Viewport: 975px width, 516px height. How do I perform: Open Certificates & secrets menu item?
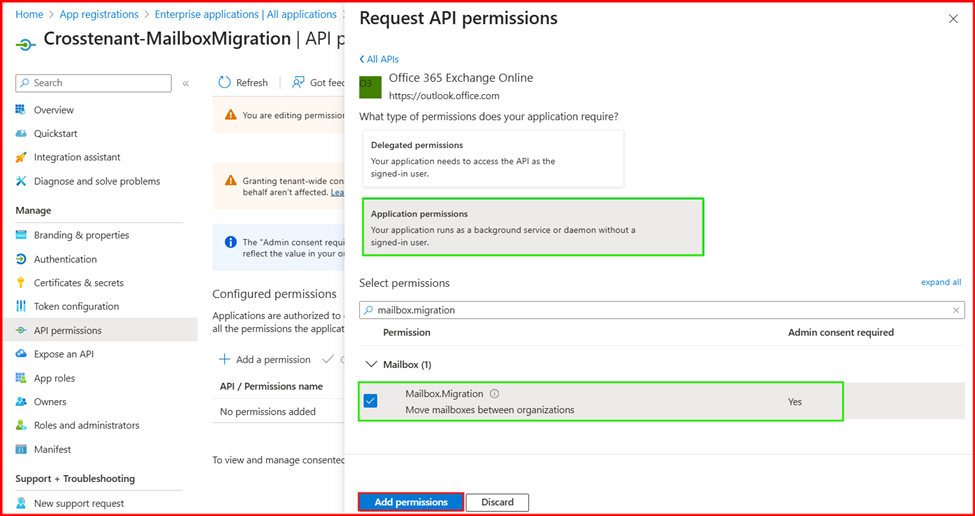pos(78,283)
